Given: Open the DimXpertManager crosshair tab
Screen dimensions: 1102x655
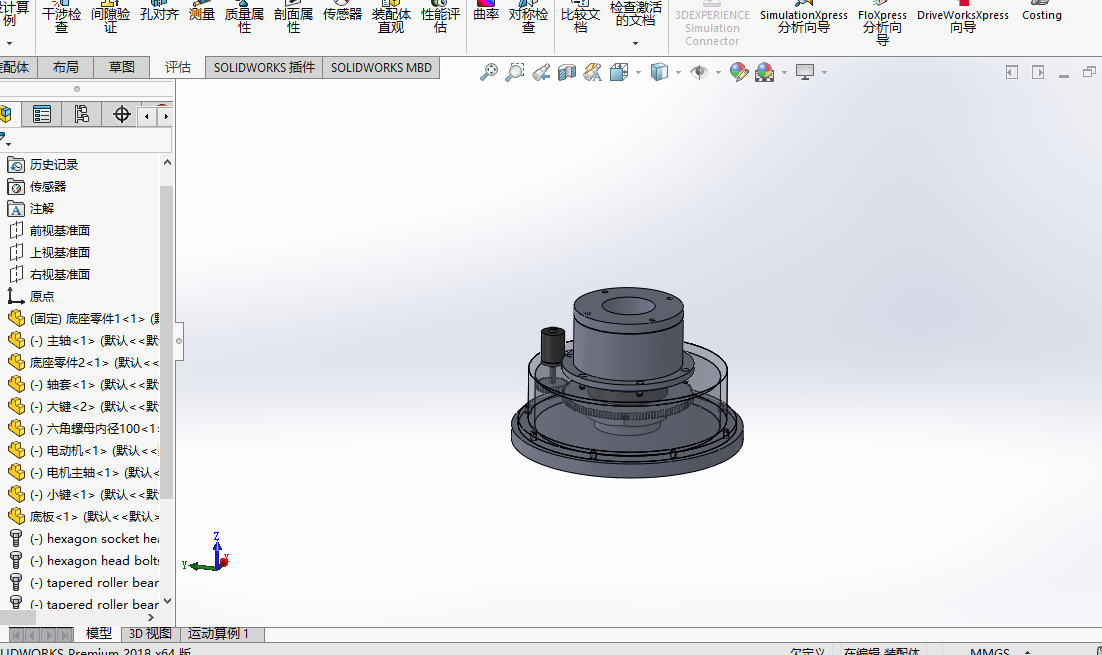Looking at the screenshot, I should (x=122, y=115).
